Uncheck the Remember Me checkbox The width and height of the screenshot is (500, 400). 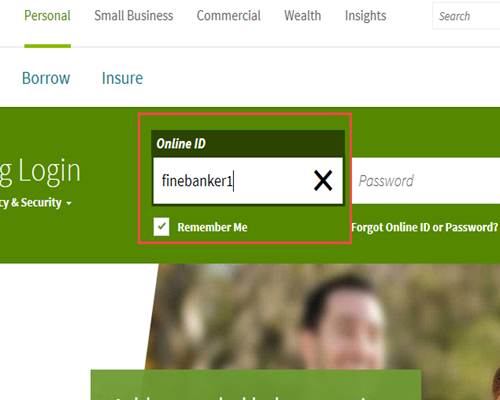click(161, 227)
